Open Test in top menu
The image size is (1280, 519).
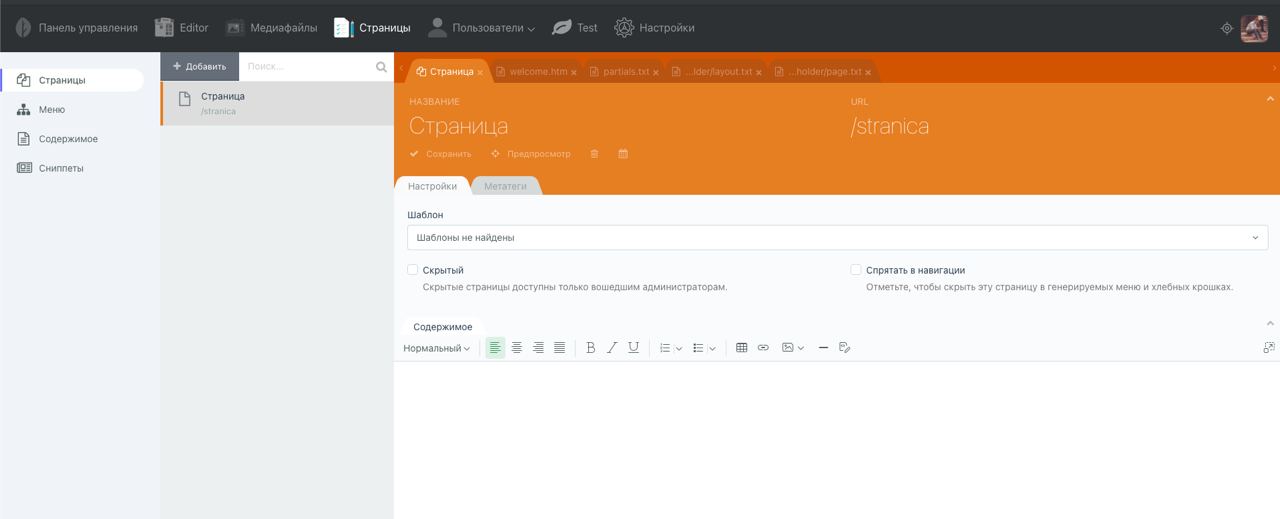(x=575, y=28)
